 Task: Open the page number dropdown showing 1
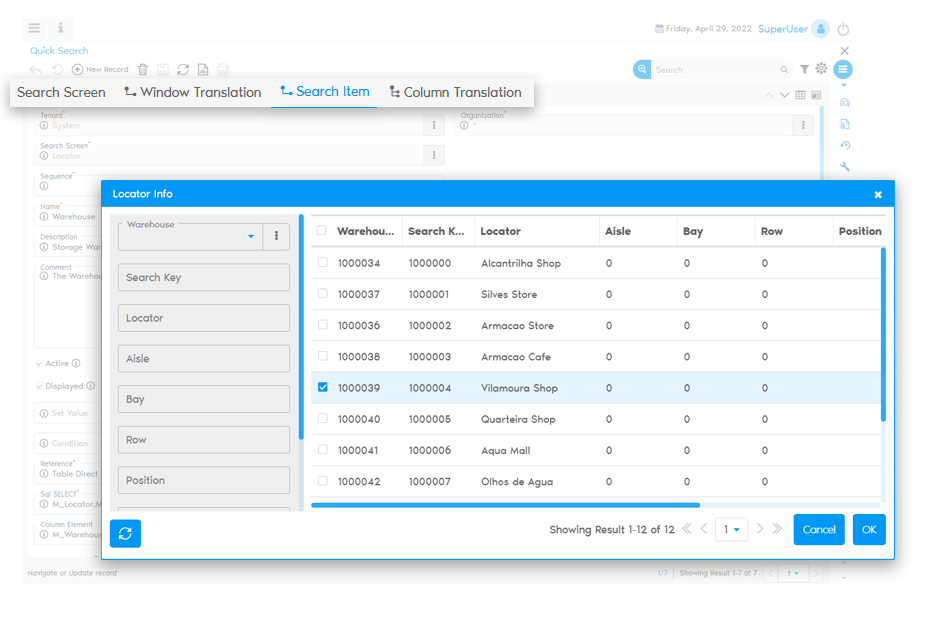(733, 529)
